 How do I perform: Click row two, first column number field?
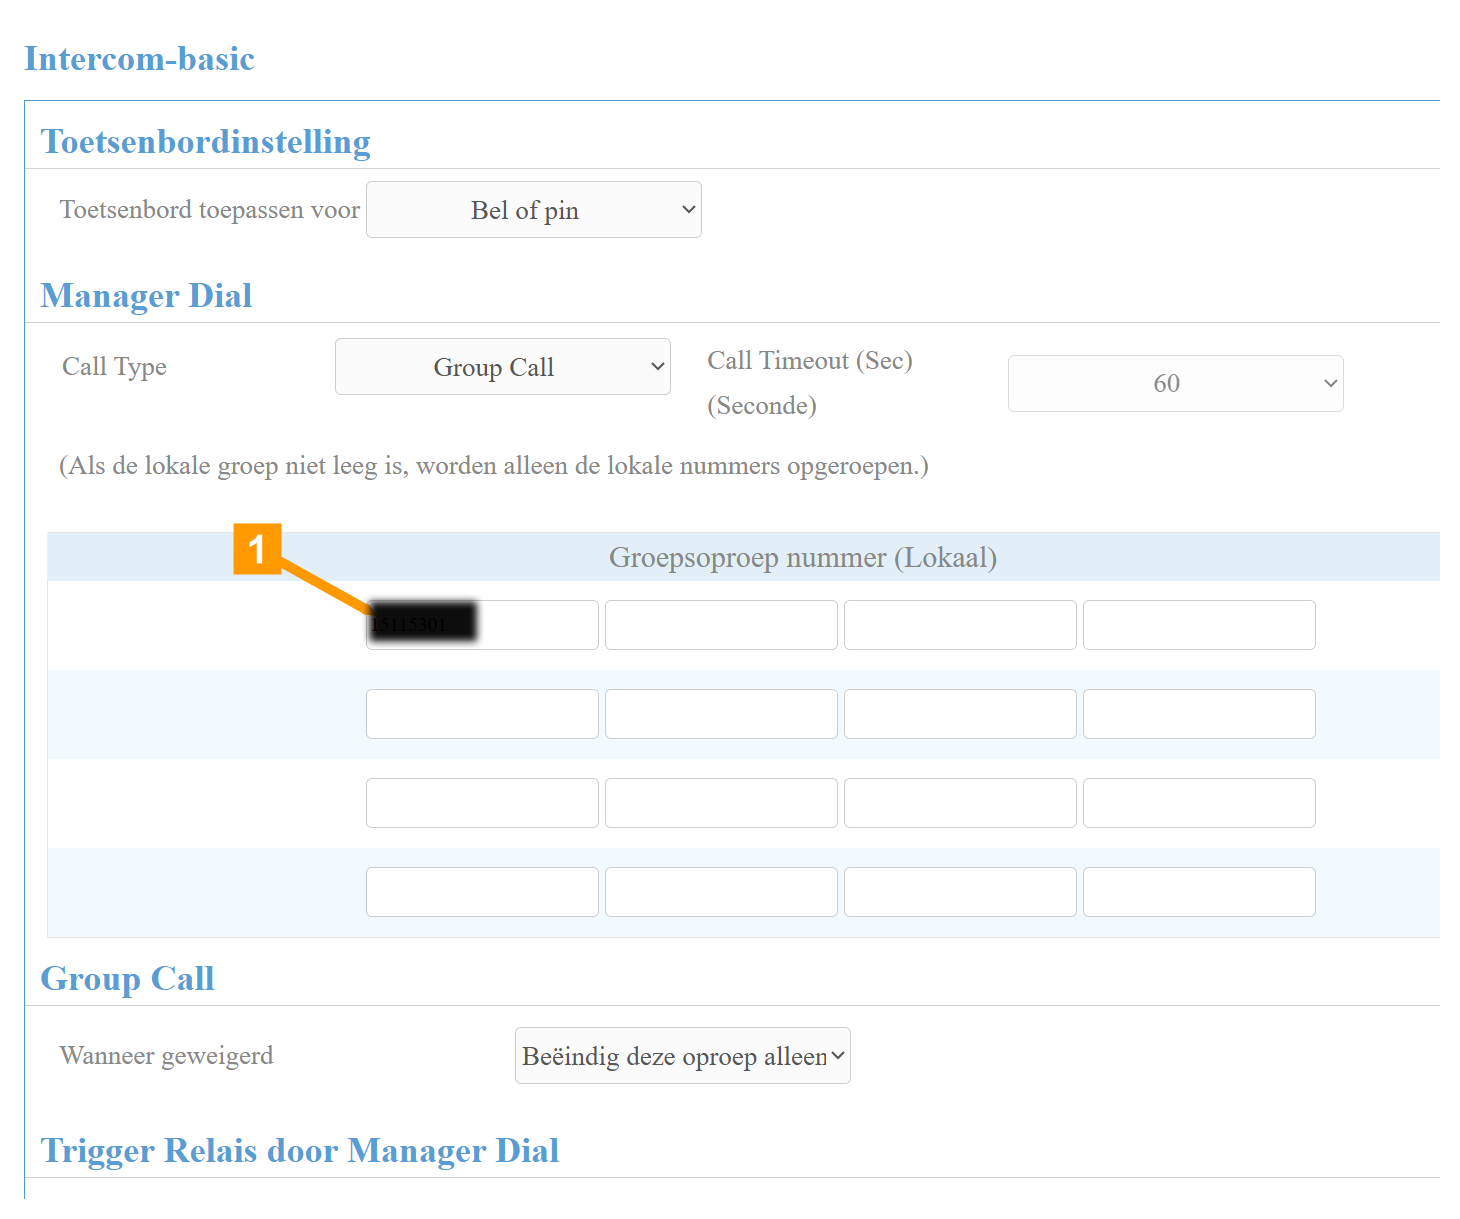(x=482, y=714)
